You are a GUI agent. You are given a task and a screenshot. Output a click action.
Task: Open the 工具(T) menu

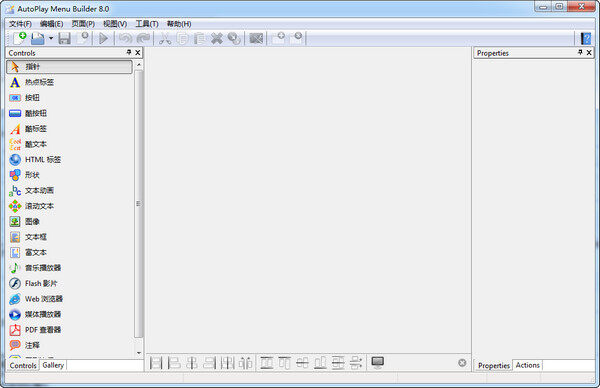pos(147,24)
